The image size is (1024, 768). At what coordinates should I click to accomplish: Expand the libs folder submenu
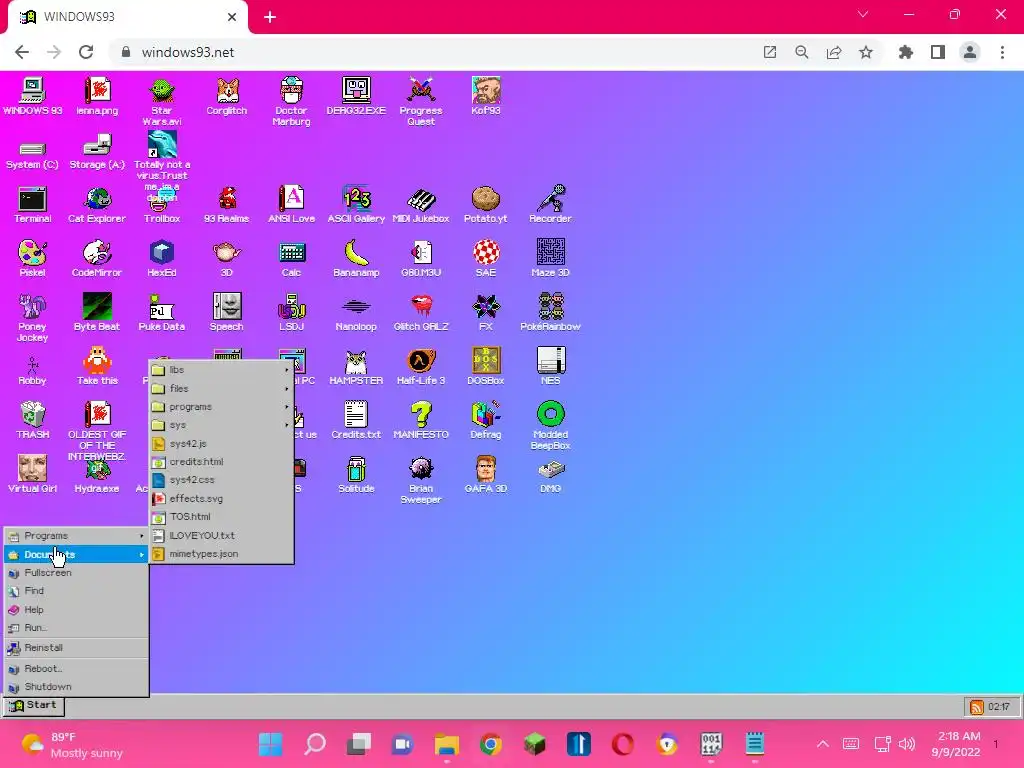point(221,370)
